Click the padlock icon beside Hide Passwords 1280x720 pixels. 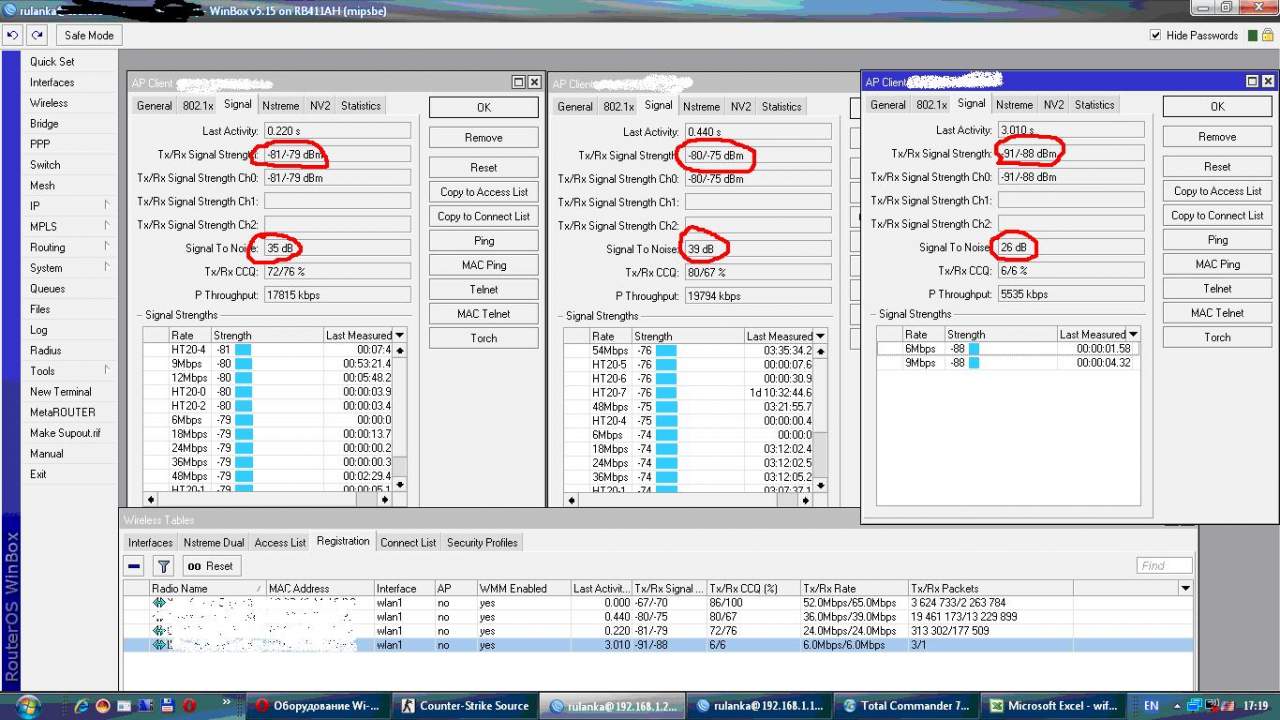(1267, 35)
